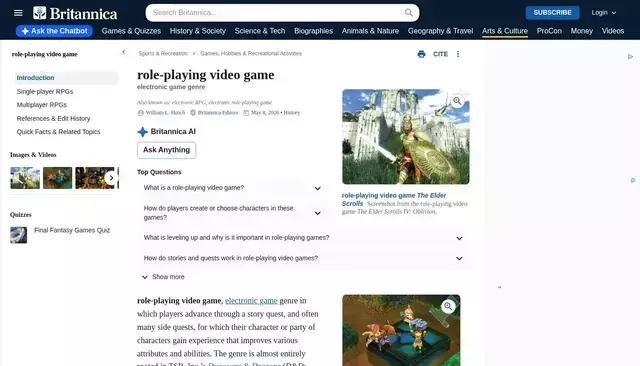
Task: Collapse sidebar with left chevron icon
Action: coord(124,52)
